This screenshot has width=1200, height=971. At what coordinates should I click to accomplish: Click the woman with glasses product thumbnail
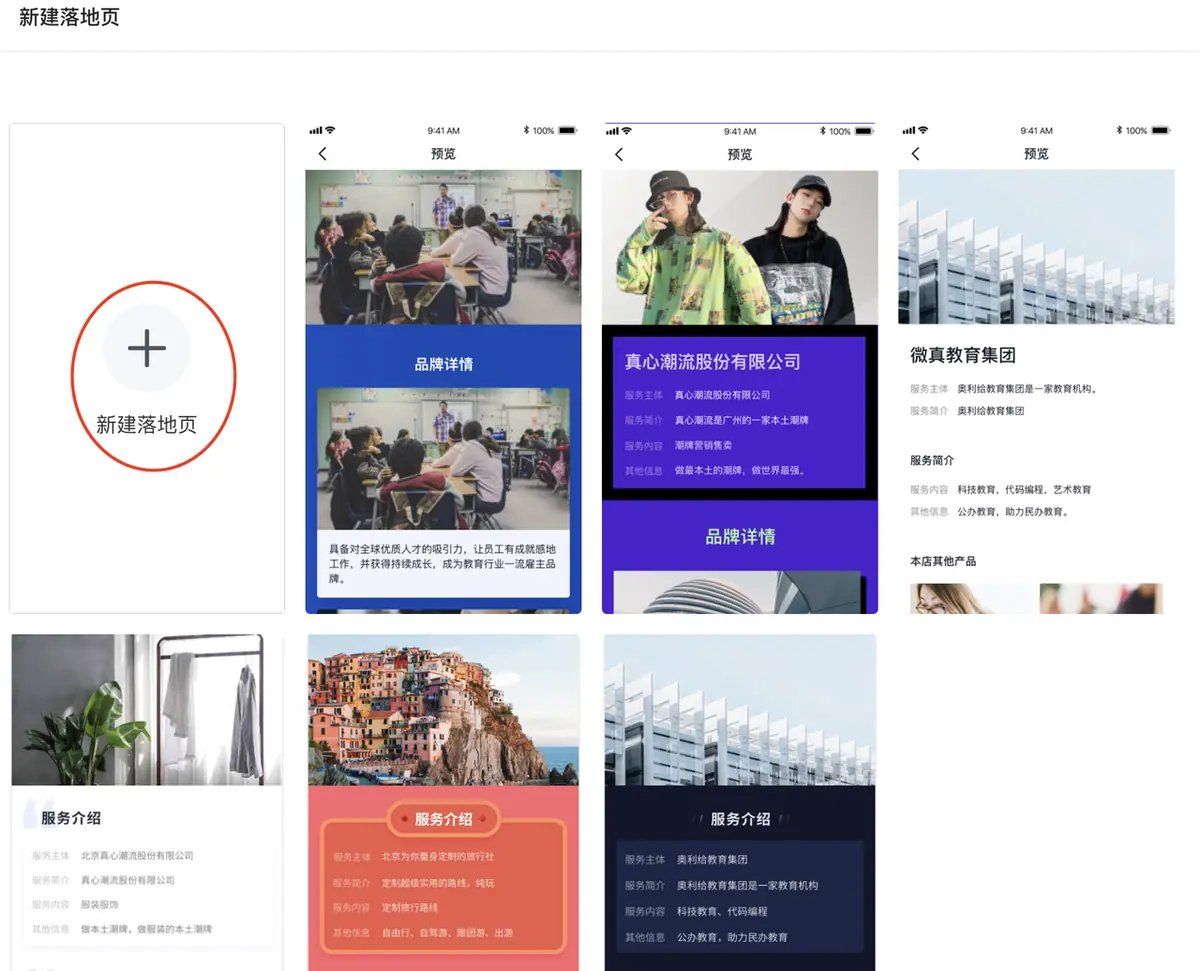[972, 598]
